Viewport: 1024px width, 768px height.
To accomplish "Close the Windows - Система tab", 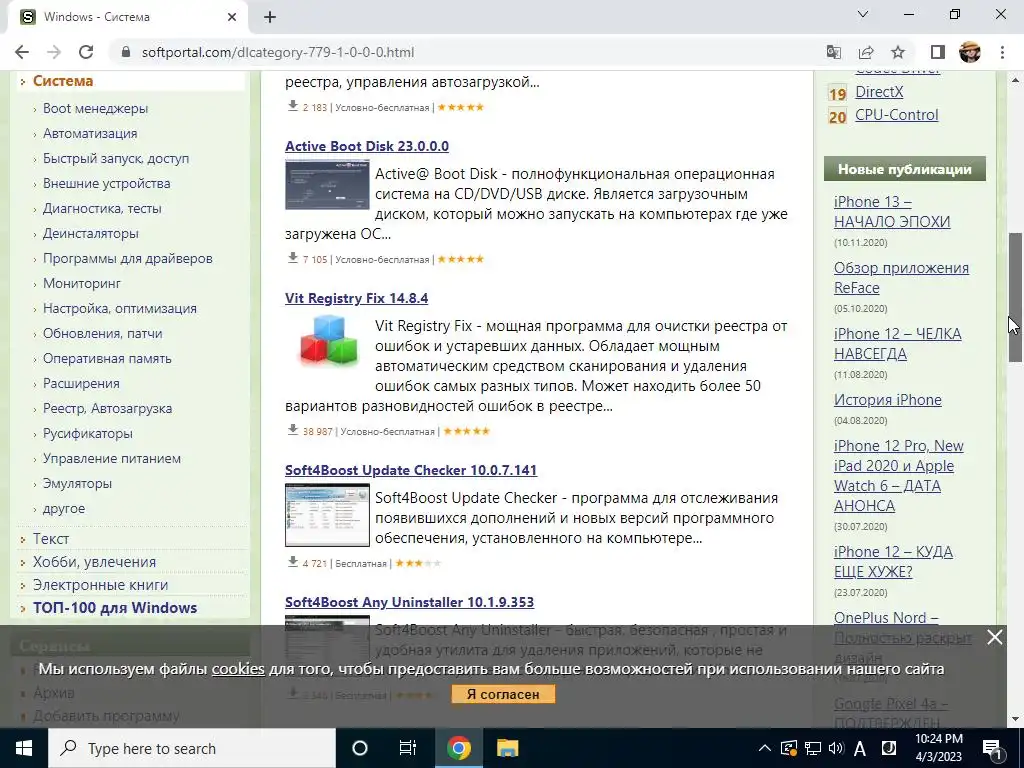I will pyautogui.click(x=232, y=17).
